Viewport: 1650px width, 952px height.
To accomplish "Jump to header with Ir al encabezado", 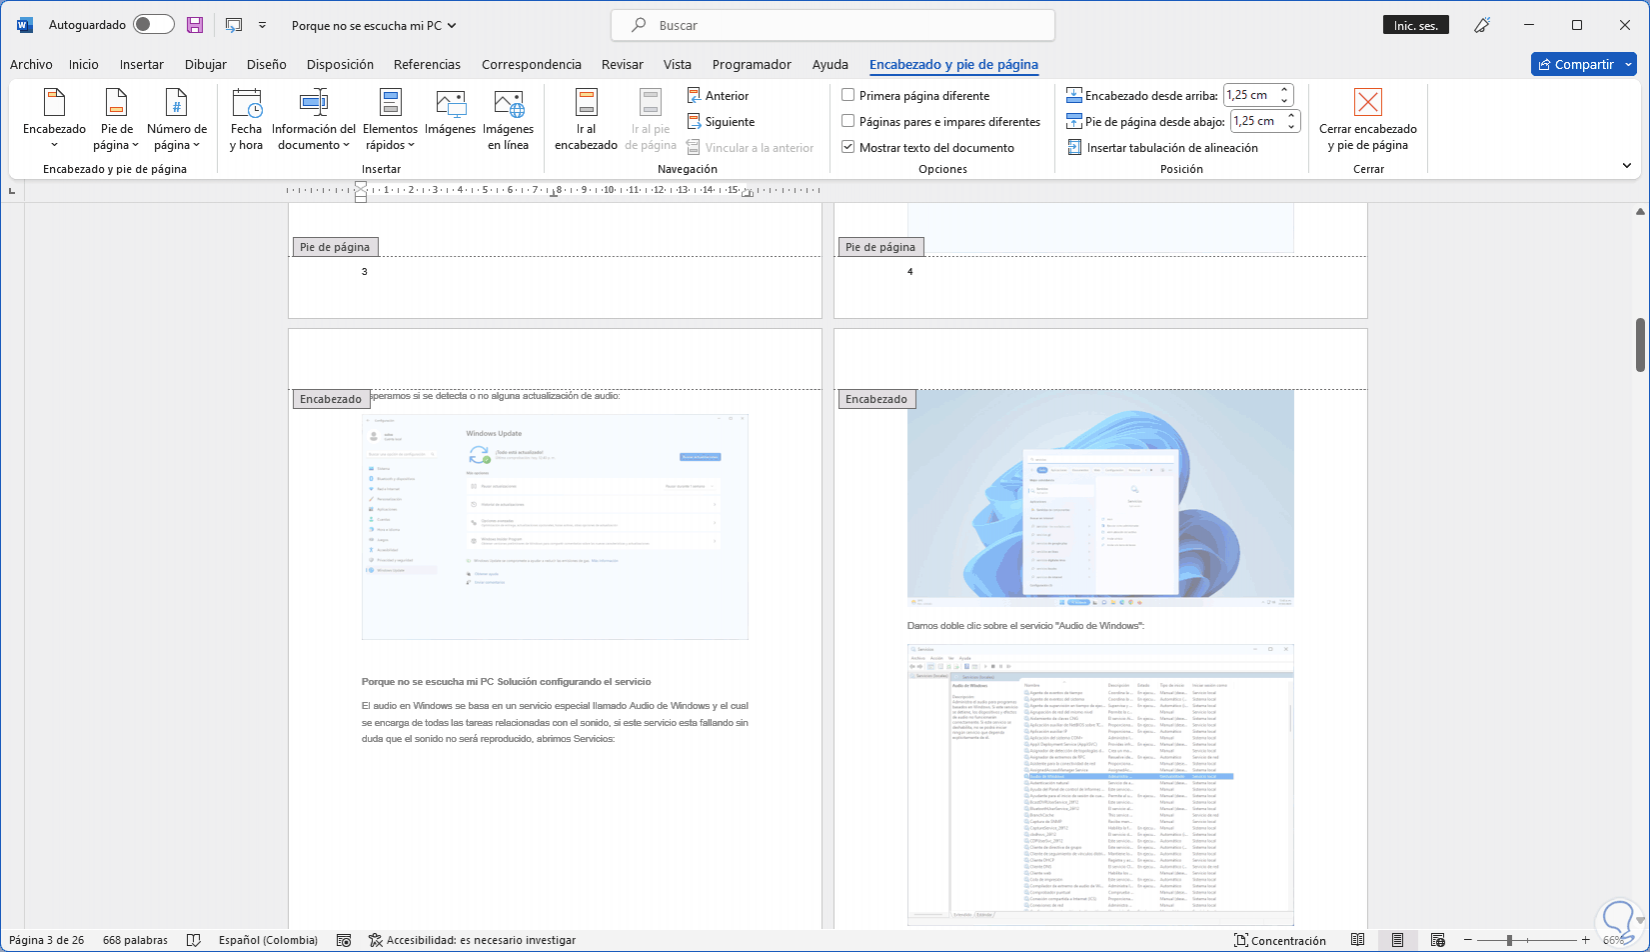I will [x=586, y=120].
